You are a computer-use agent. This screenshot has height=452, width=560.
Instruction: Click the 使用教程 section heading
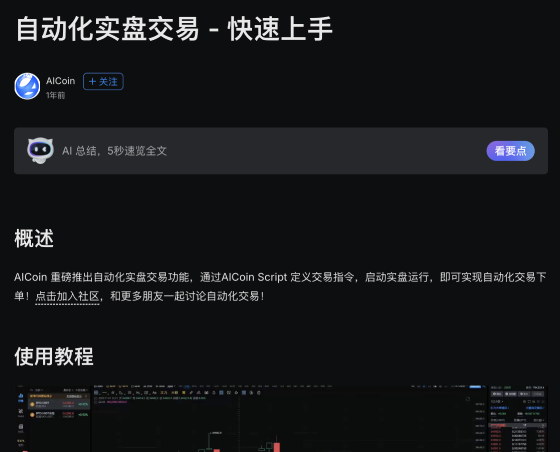point(54,356)
